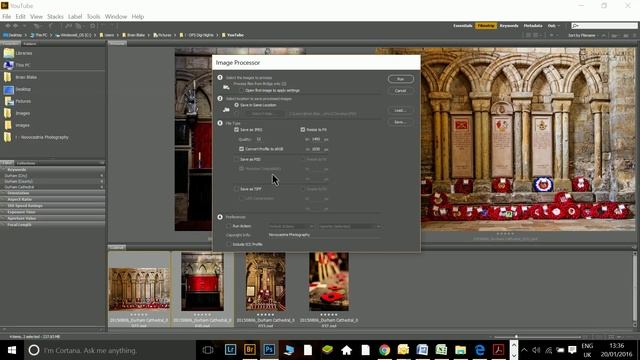Expand the ISO Speed Ratings filter section
The image size is (640, 360).
[x=53, y=206]
